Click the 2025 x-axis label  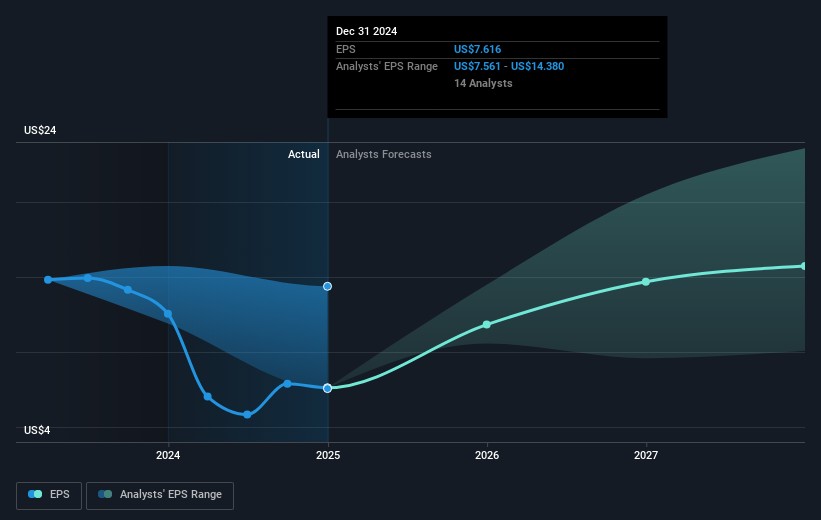pyautogui.click(x=328, y=456)
